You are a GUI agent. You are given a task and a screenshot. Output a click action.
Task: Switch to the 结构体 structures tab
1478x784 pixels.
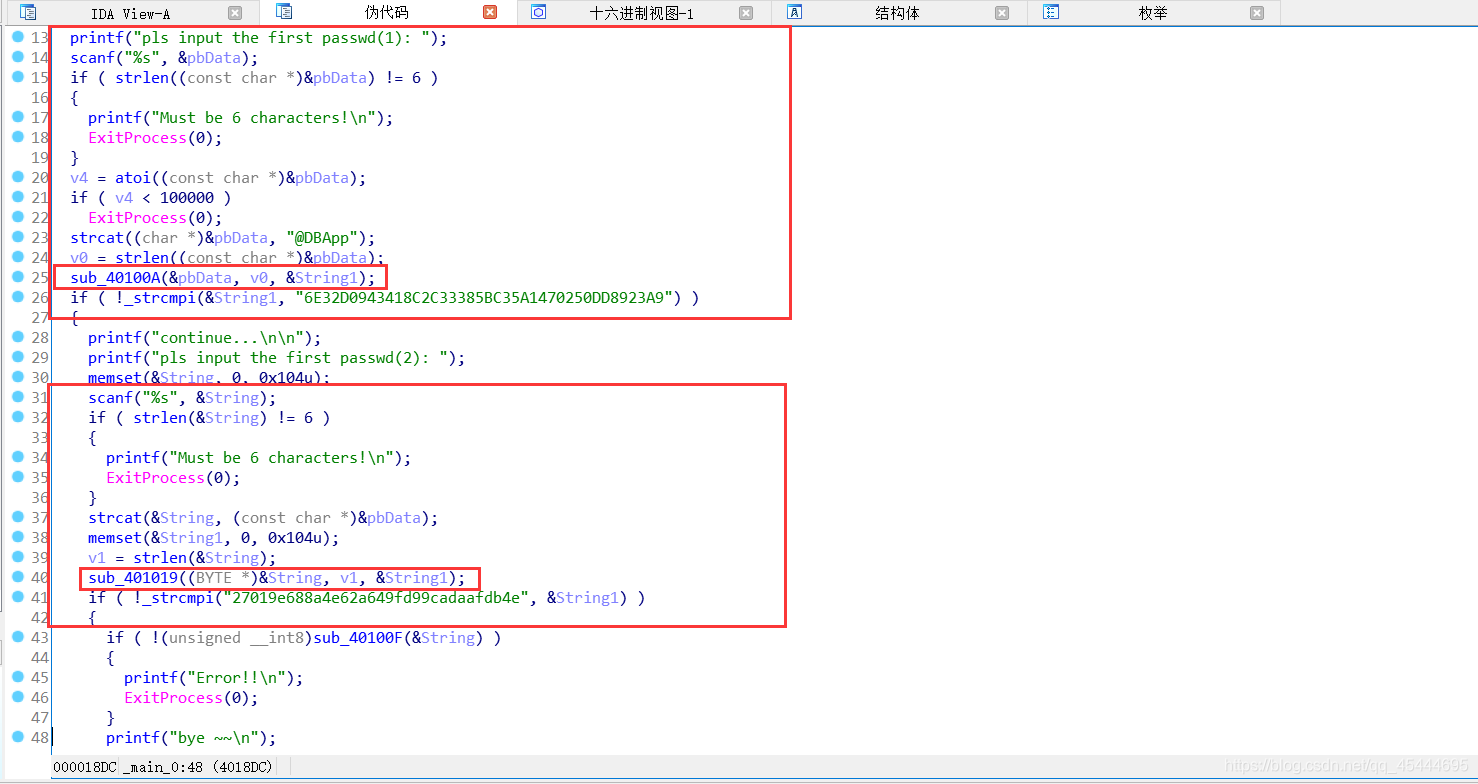point(899,12)
